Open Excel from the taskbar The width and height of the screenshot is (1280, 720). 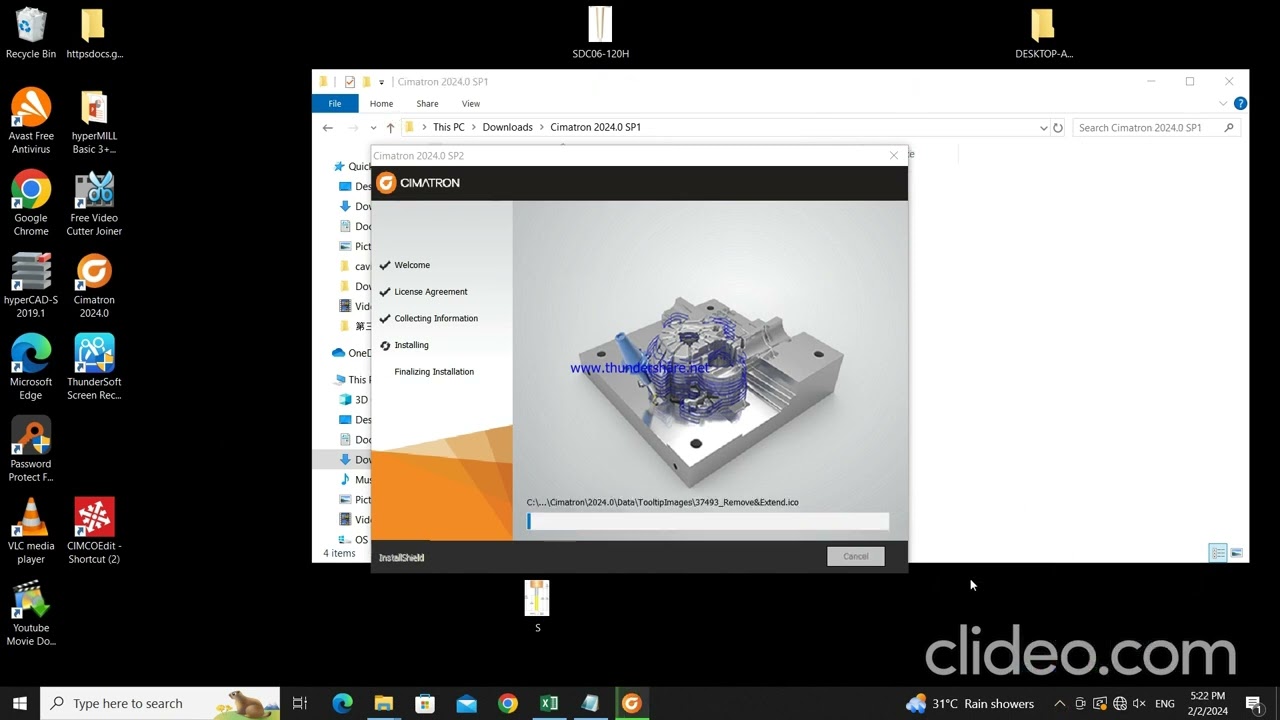click(549, 703)
